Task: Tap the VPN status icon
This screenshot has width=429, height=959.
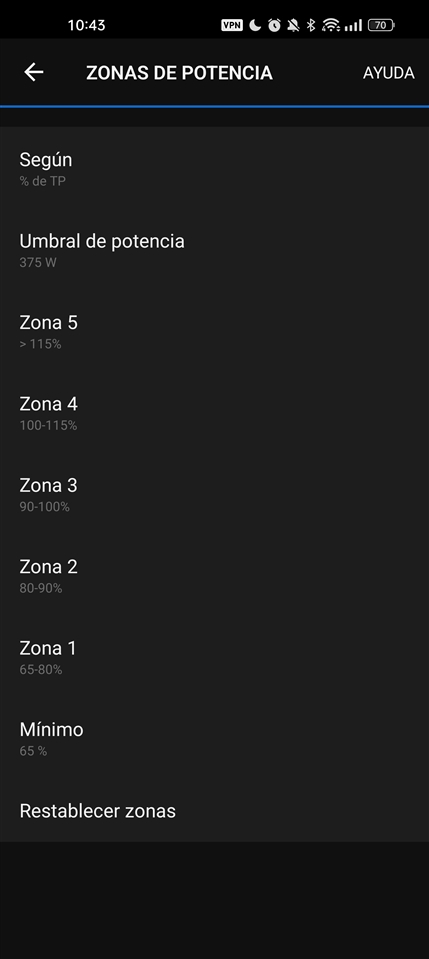Action: [232, 25]
